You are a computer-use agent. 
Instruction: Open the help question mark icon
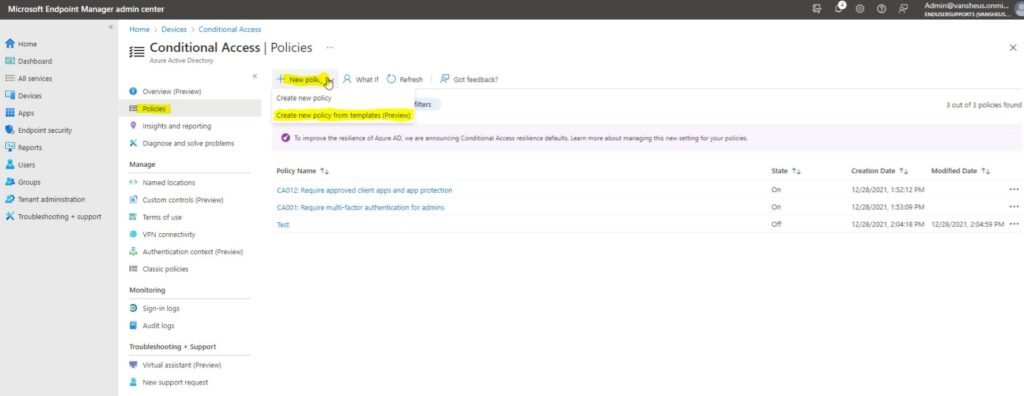coord(882,9)
